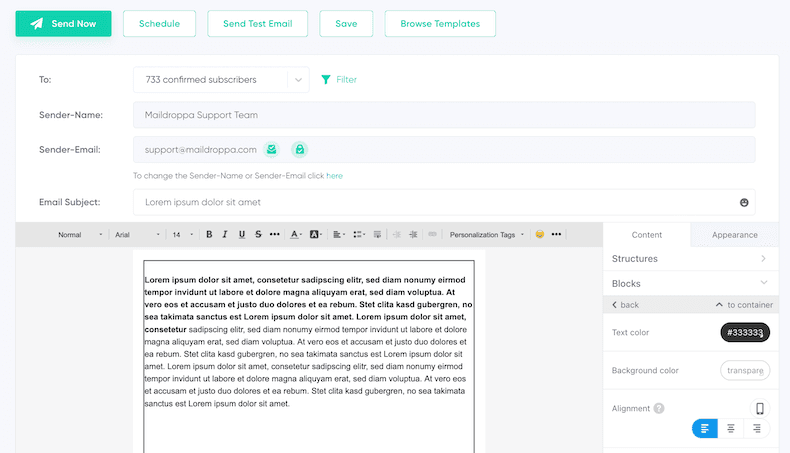This screenshot has height=453, width=790.
Task: Open the text highlight color picker
Action: pos(315,234)
